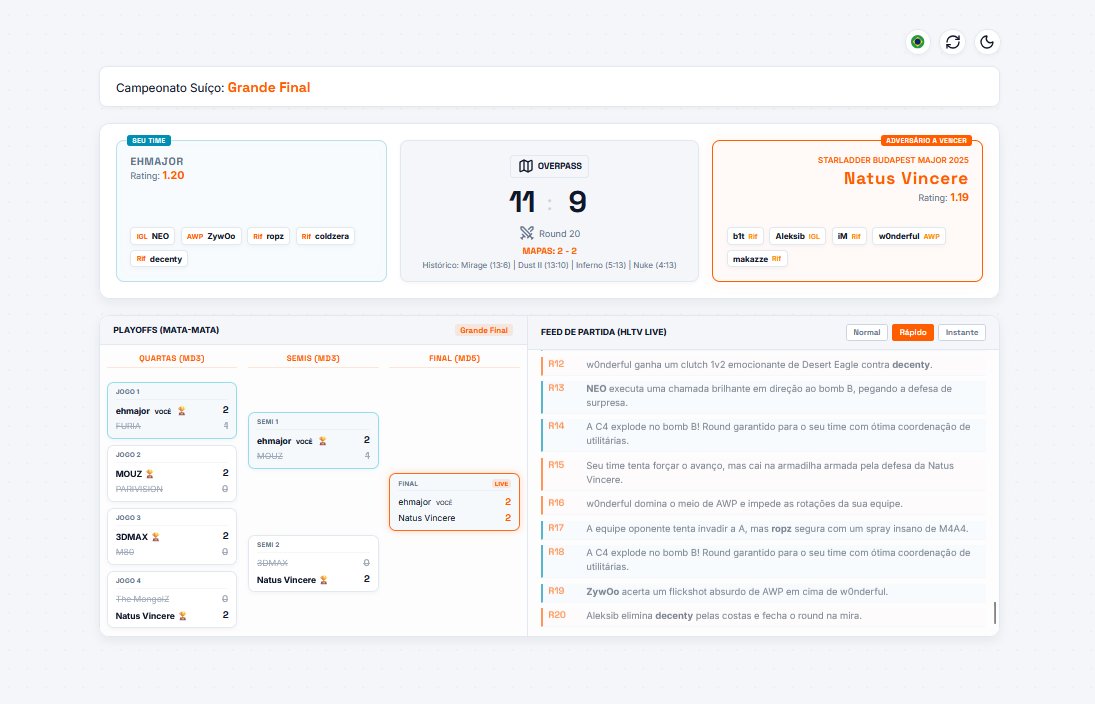The height and width of the screenshot is (704, 1095).
Task: Click the Histórico map scores line
Action: click(x=550, y=265)
